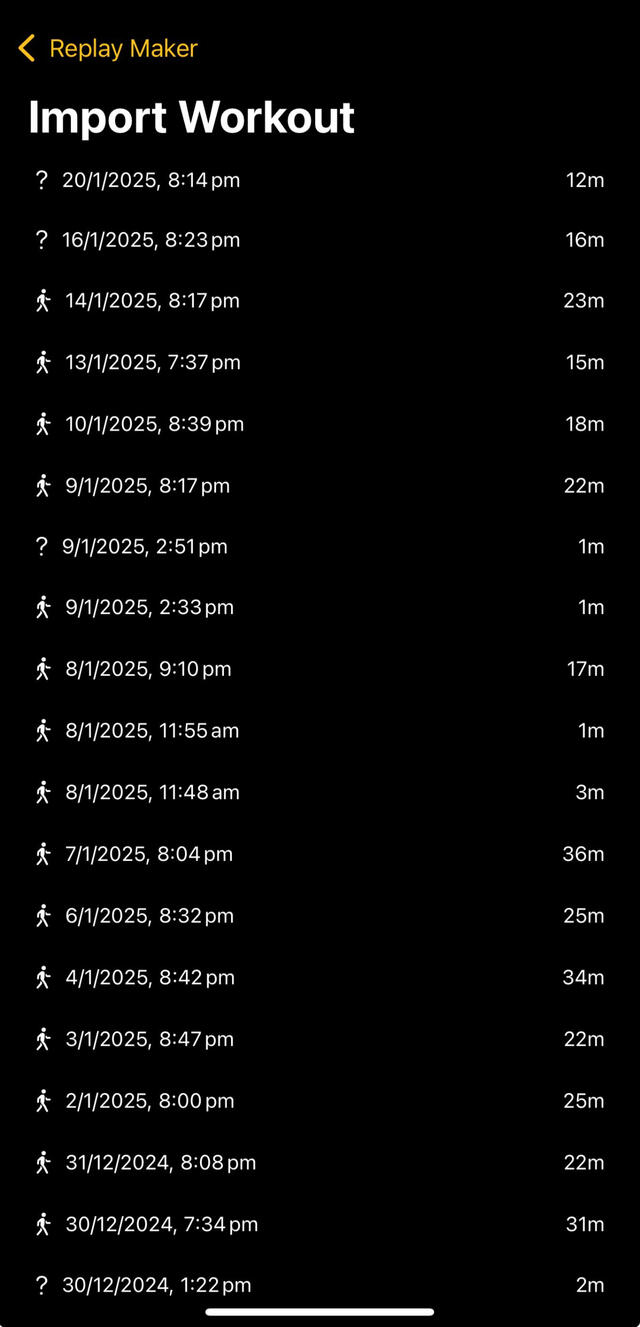Image resolution: width=640 pixels, height=1327 pixels.
Task: Select the question mark icon beside 16/1/2025
Action: coord(41,239)
